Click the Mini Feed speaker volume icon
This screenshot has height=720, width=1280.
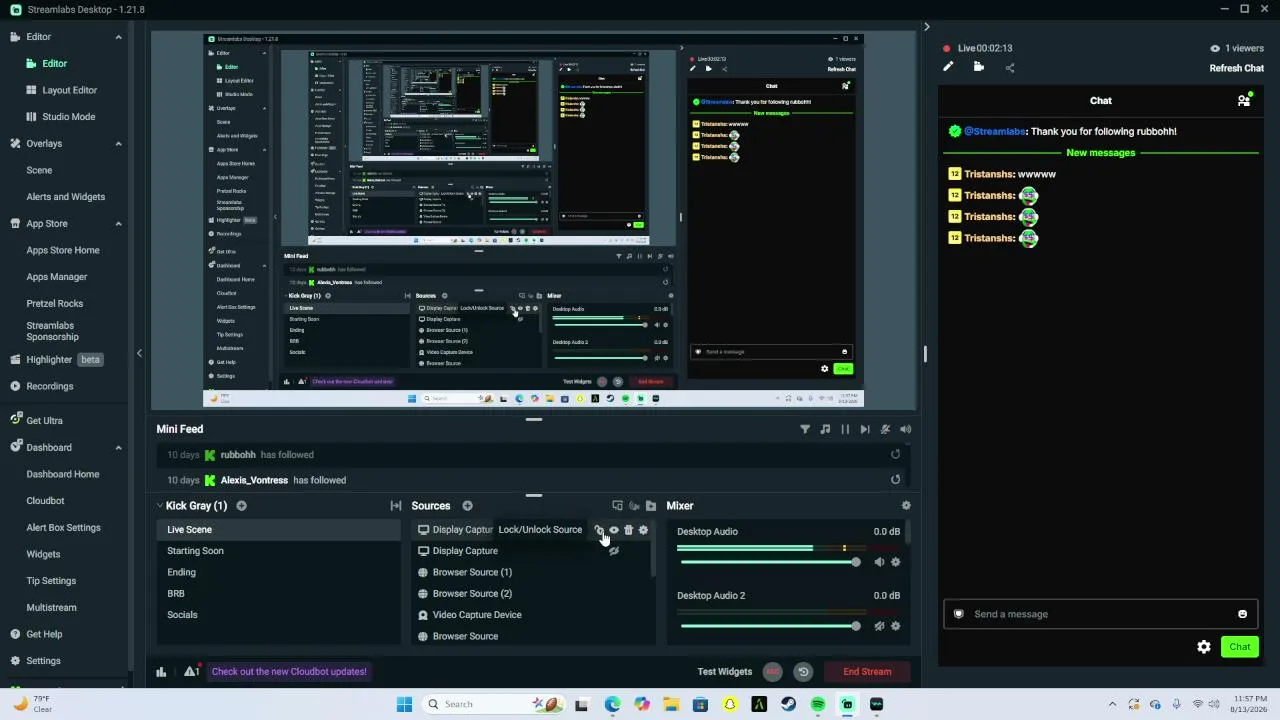tap(906, 429)
